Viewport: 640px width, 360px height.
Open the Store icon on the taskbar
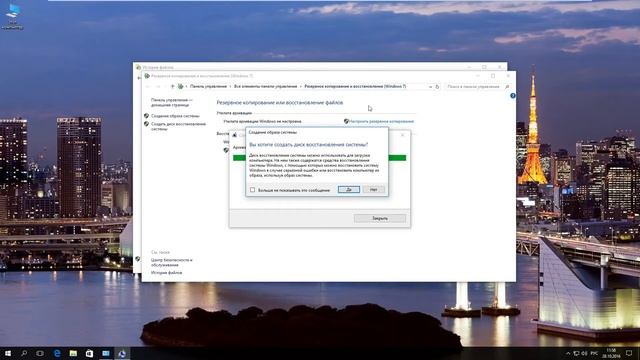(89, 353)
